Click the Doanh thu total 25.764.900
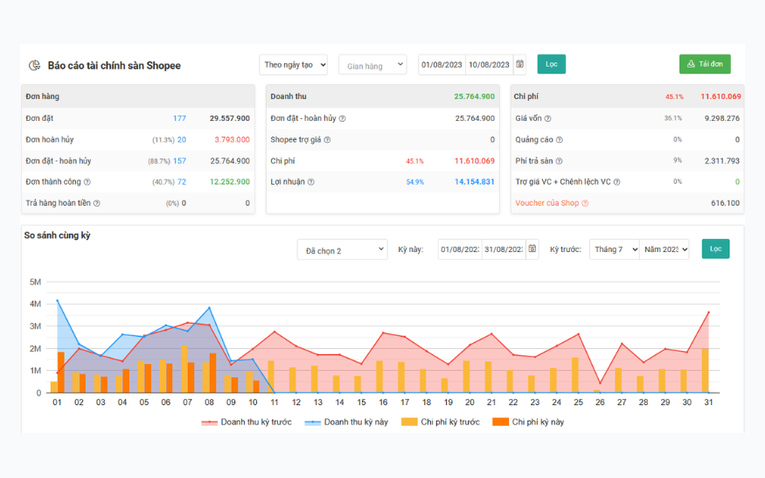The image size is (765, 478). [474, 97]
